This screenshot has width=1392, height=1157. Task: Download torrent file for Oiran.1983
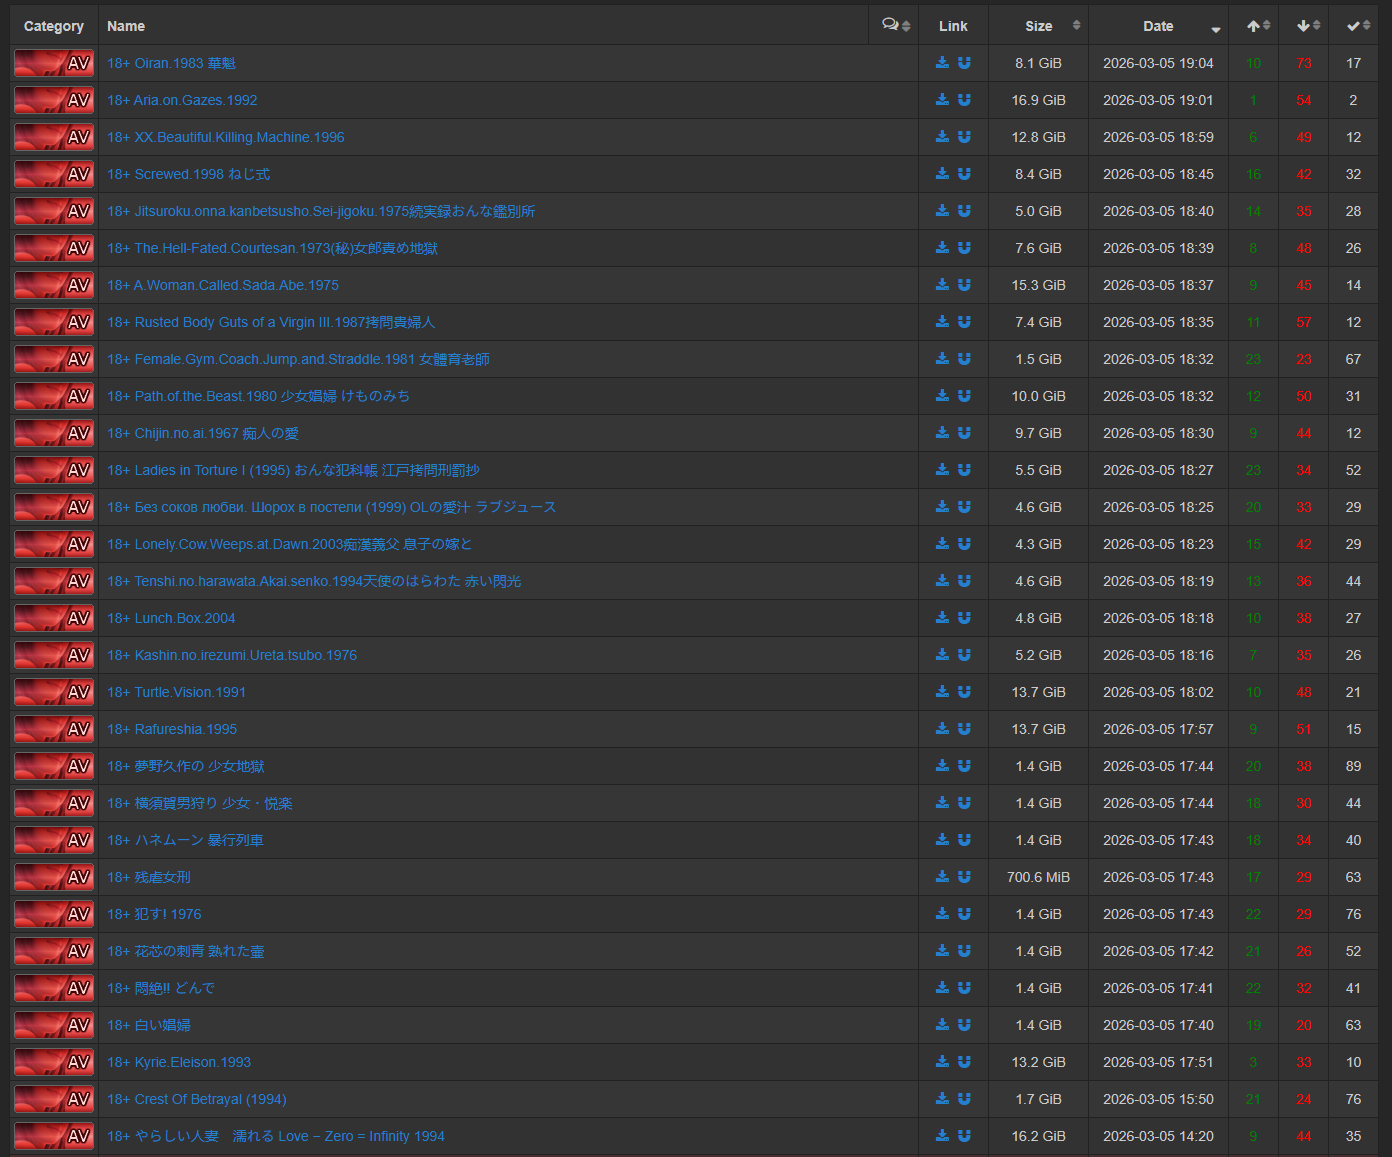pyautogui.click(x=942, y=63)
